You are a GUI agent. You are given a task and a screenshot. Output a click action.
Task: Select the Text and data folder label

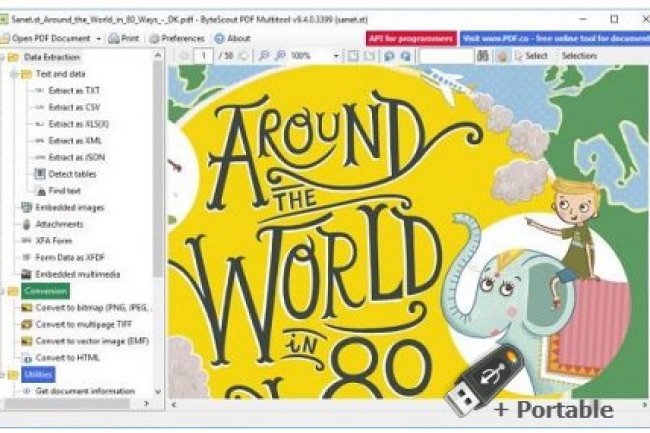[x=61, y=74]
